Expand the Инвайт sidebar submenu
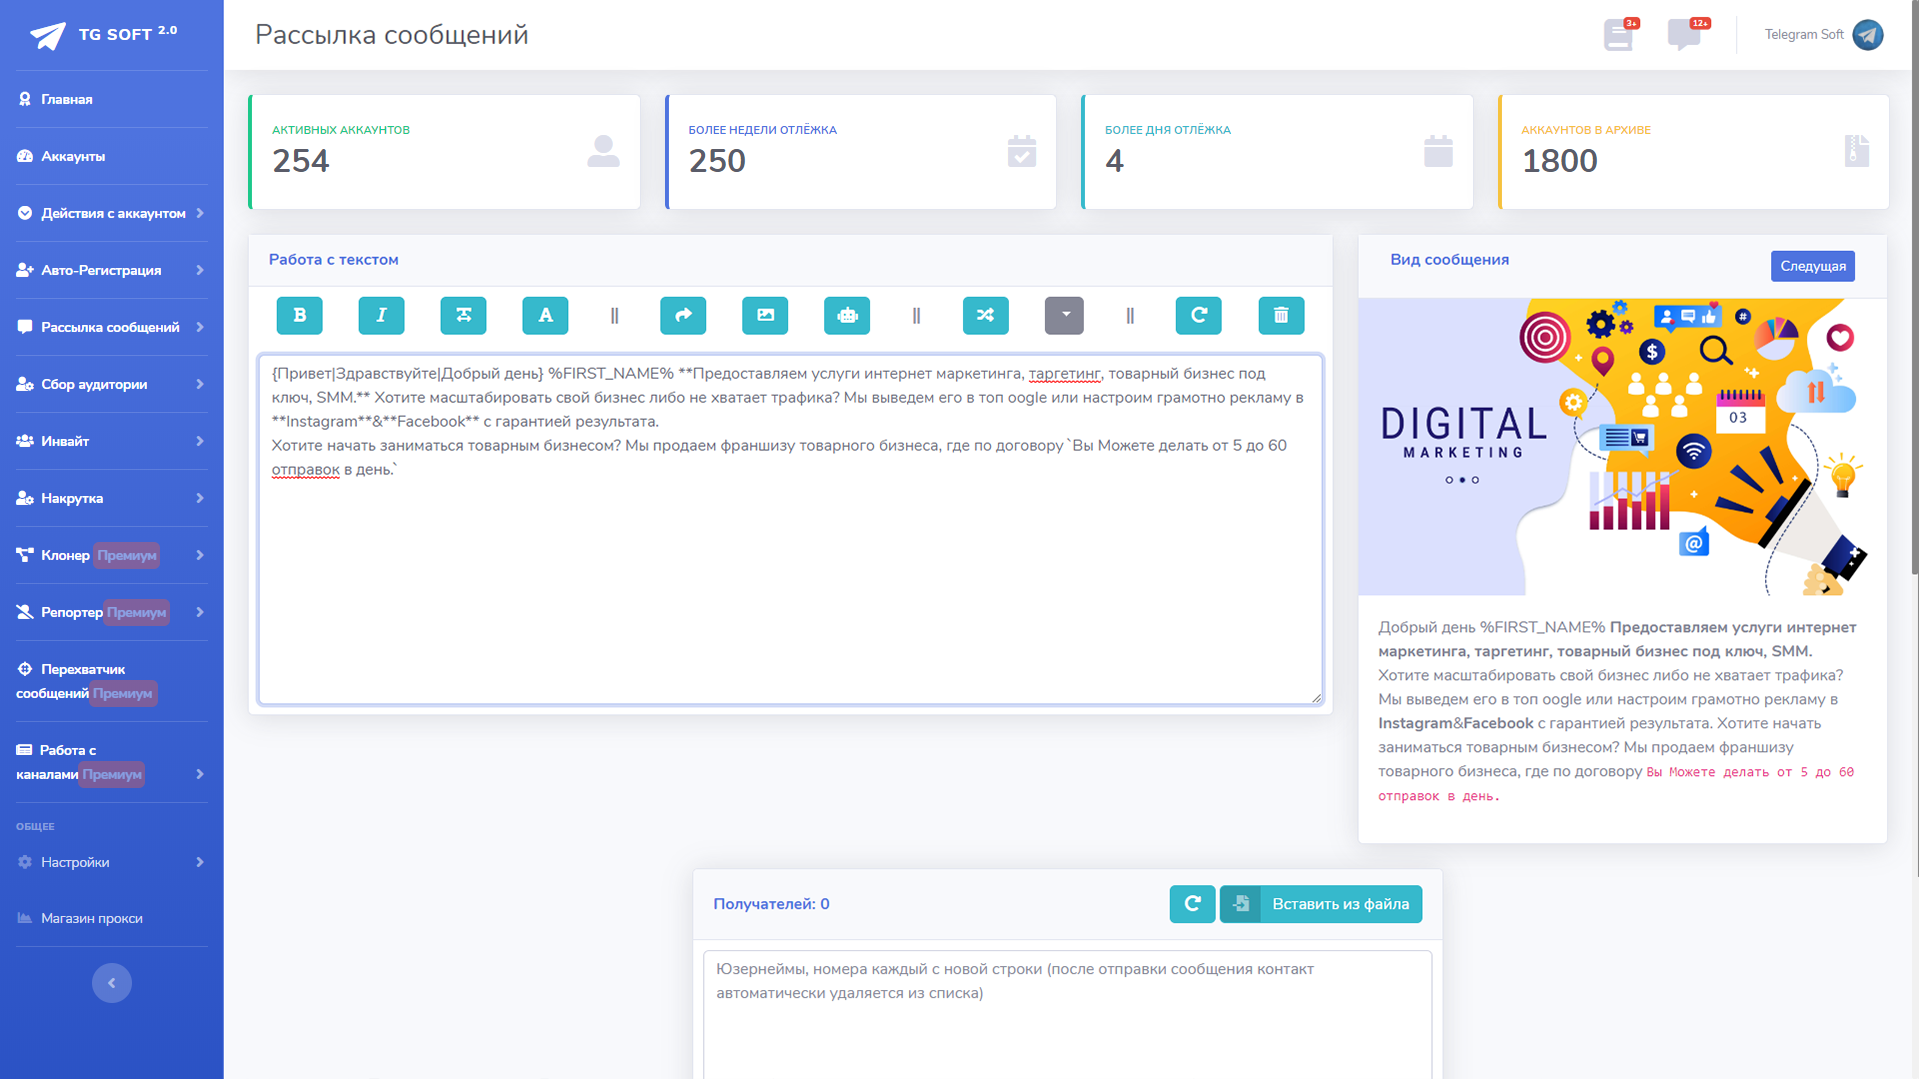The image size is (1919, 1079). pos(111,441)
